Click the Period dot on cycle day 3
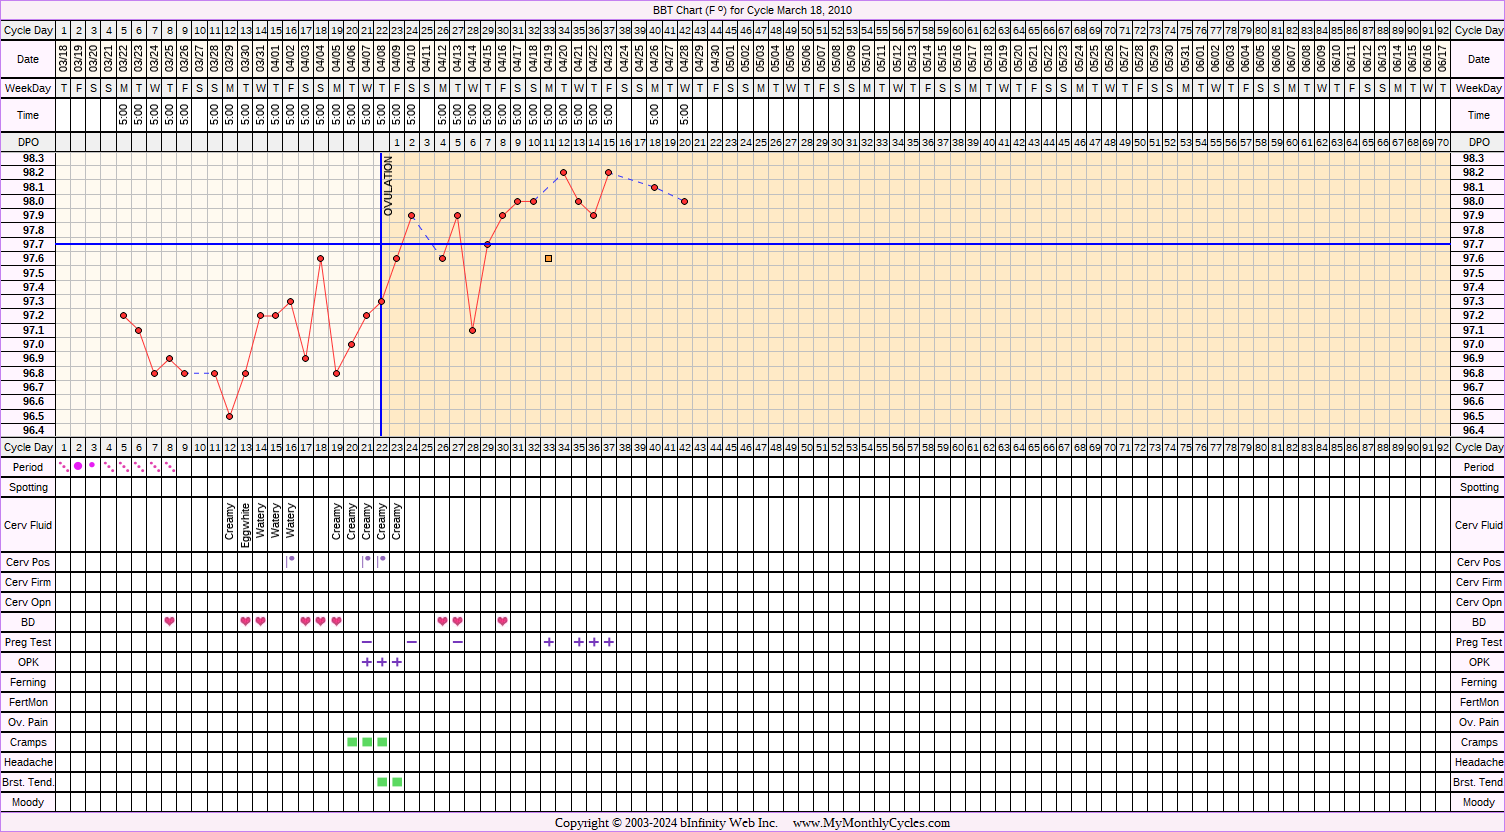This screenshot has height=832, width=1505. (x=92, y=465)
